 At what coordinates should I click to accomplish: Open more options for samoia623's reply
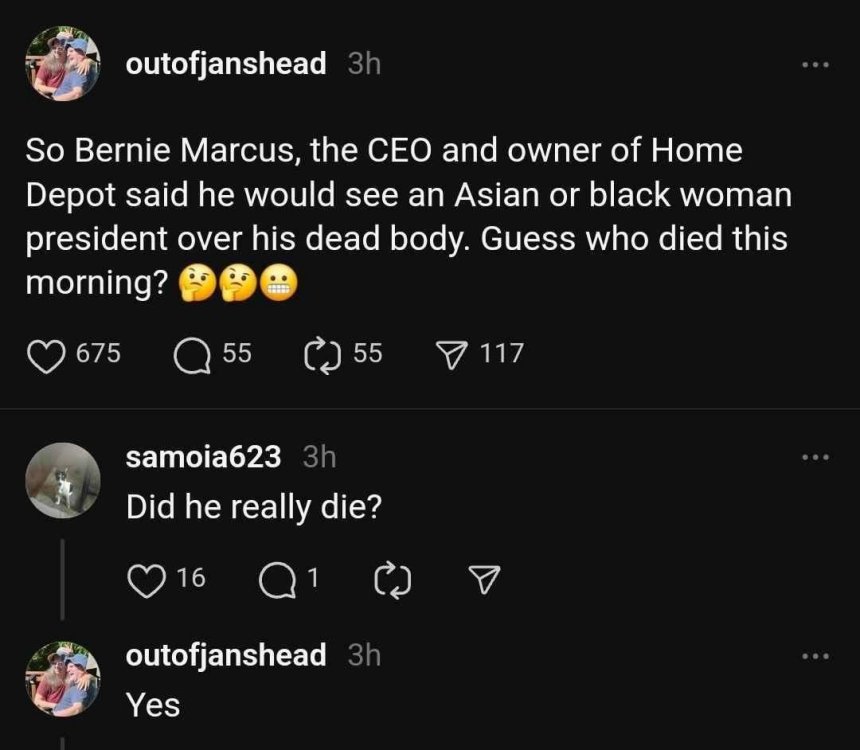pyautogui.click(x=815, y=457)
